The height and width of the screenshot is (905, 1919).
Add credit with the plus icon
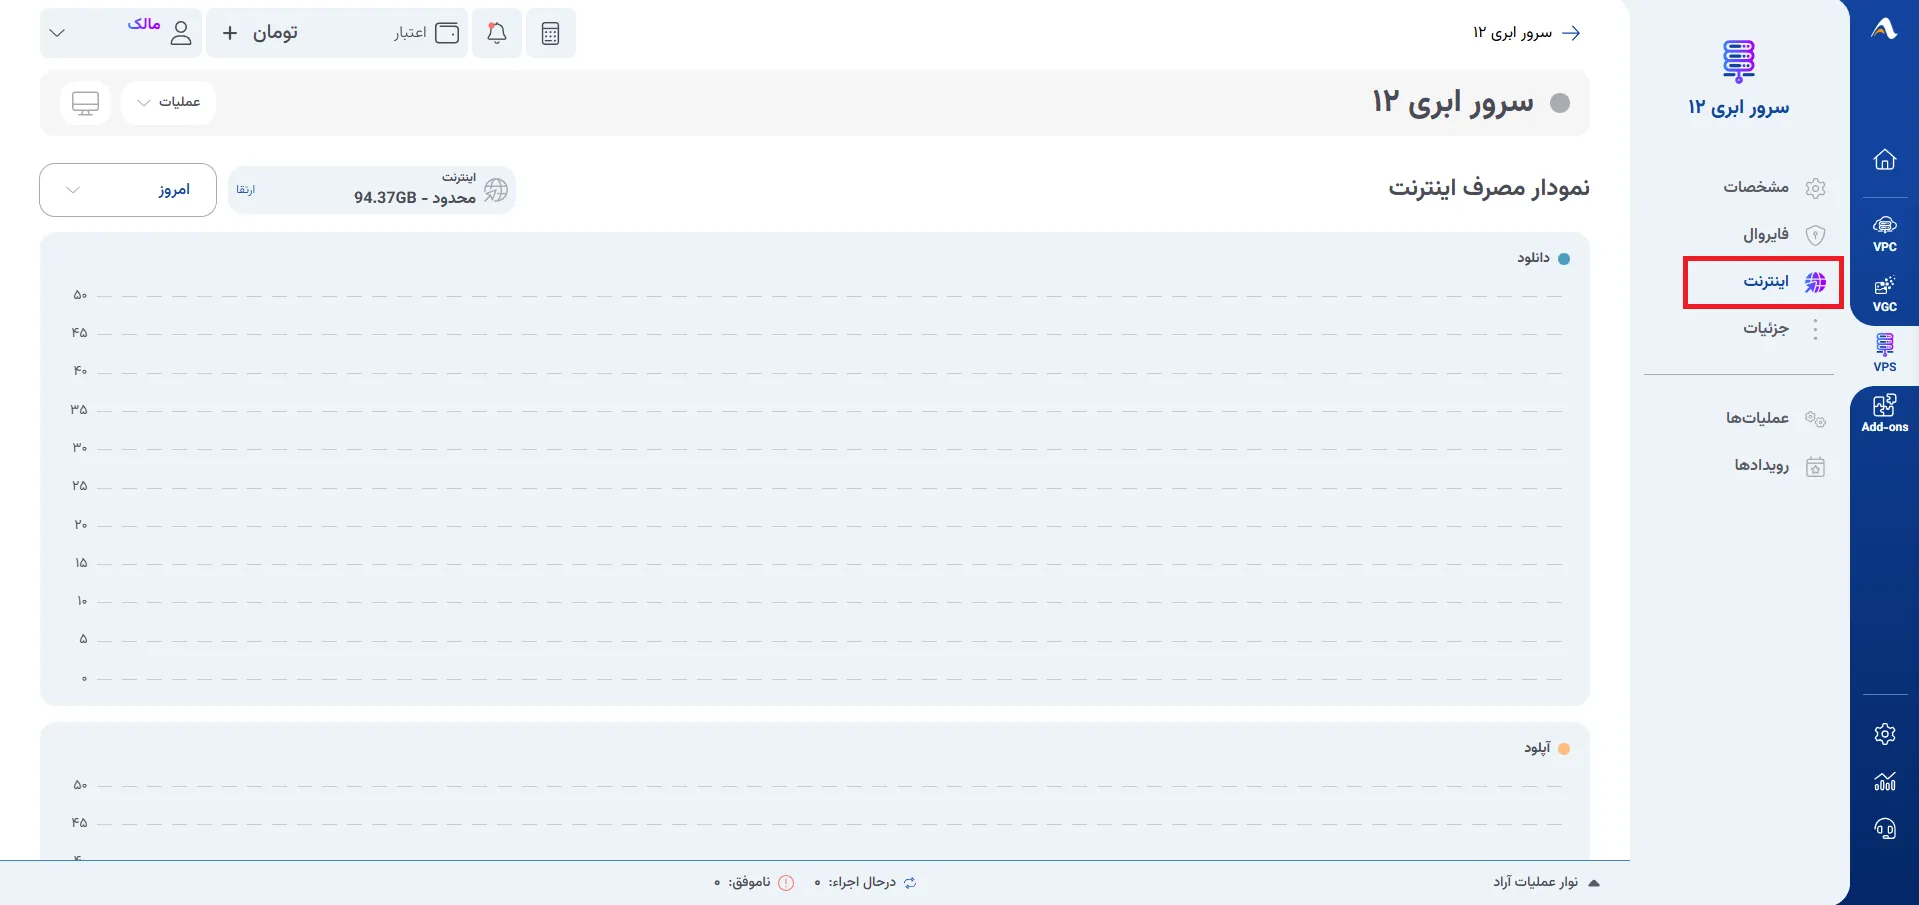coord(230,33)
